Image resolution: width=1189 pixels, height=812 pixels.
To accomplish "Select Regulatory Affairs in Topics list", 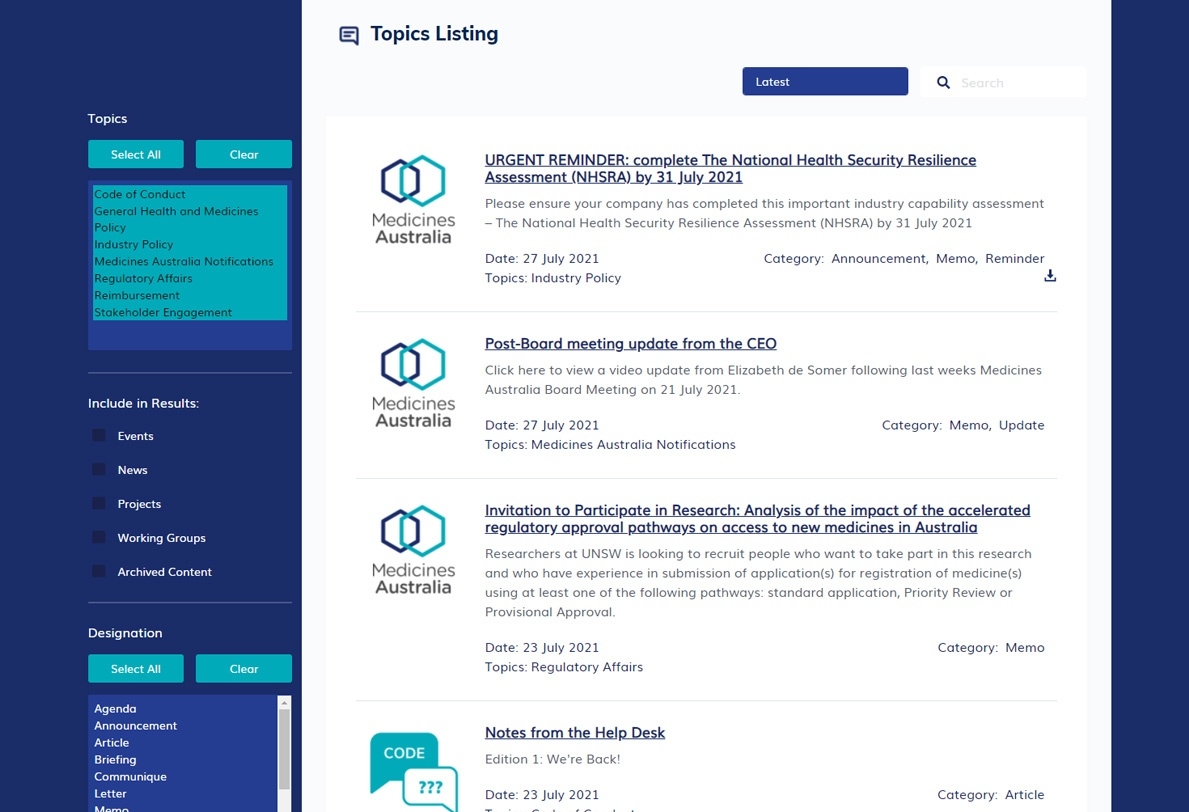I will pyautogui.click(x=190, y=278).
